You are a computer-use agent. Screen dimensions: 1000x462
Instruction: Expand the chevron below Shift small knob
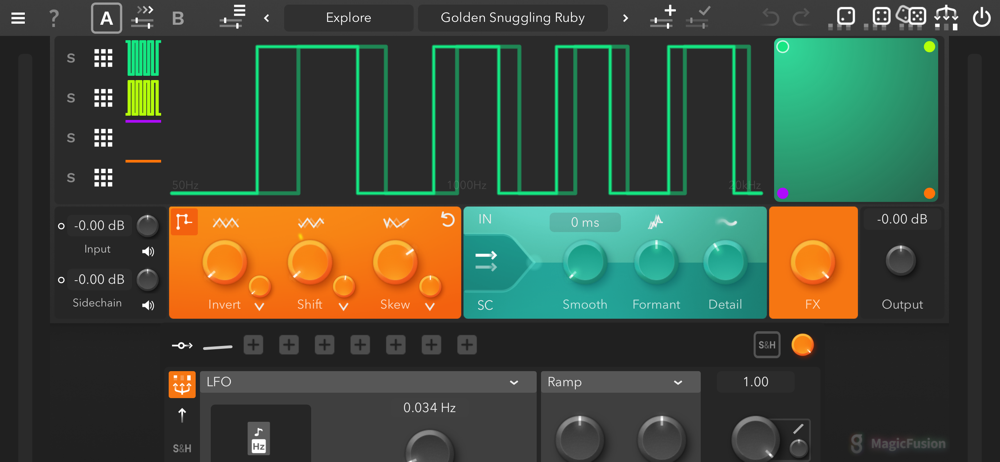click(344, 308)
